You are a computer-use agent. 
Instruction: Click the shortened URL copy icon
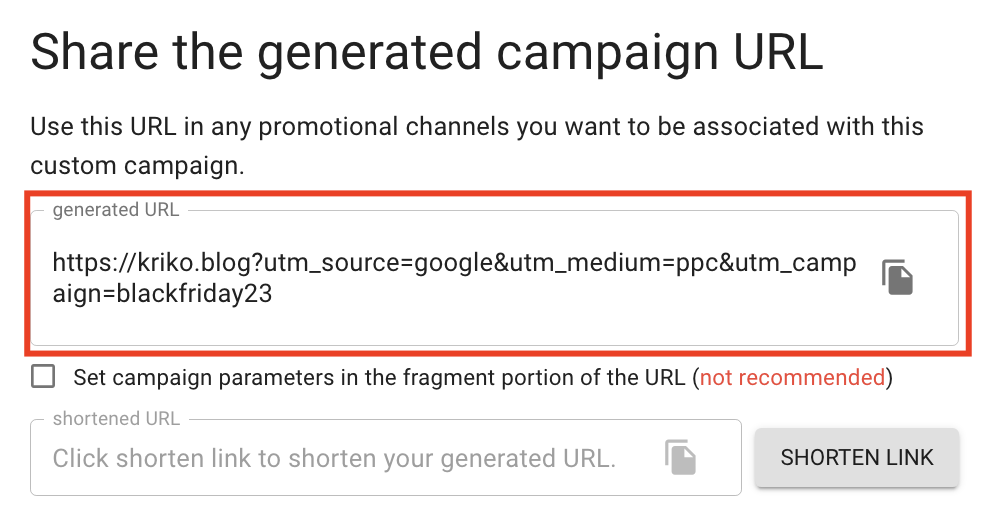[x=680, y=457]
